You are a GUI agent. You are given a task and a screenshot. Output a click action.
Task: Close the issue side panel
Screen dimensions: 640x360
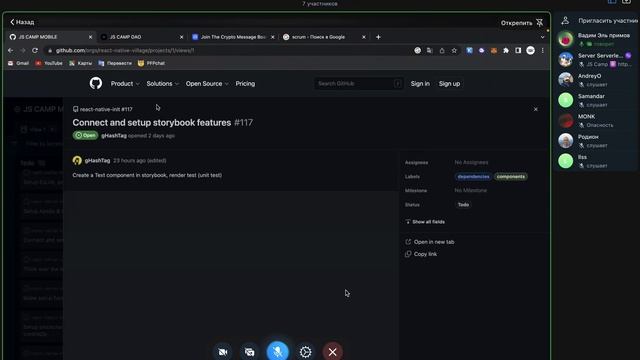[536, 109]
